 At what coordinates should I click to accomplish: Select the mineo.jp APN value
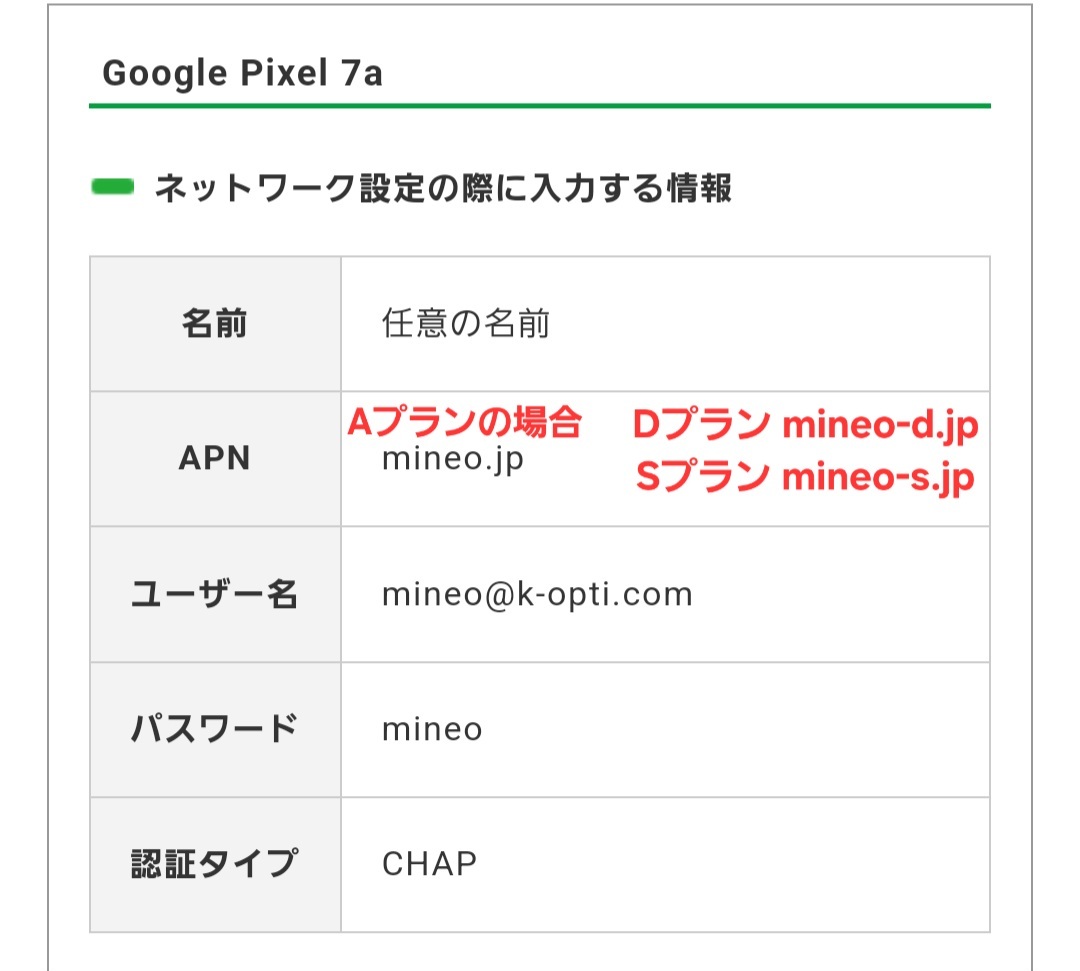click(x=453, y=461)
